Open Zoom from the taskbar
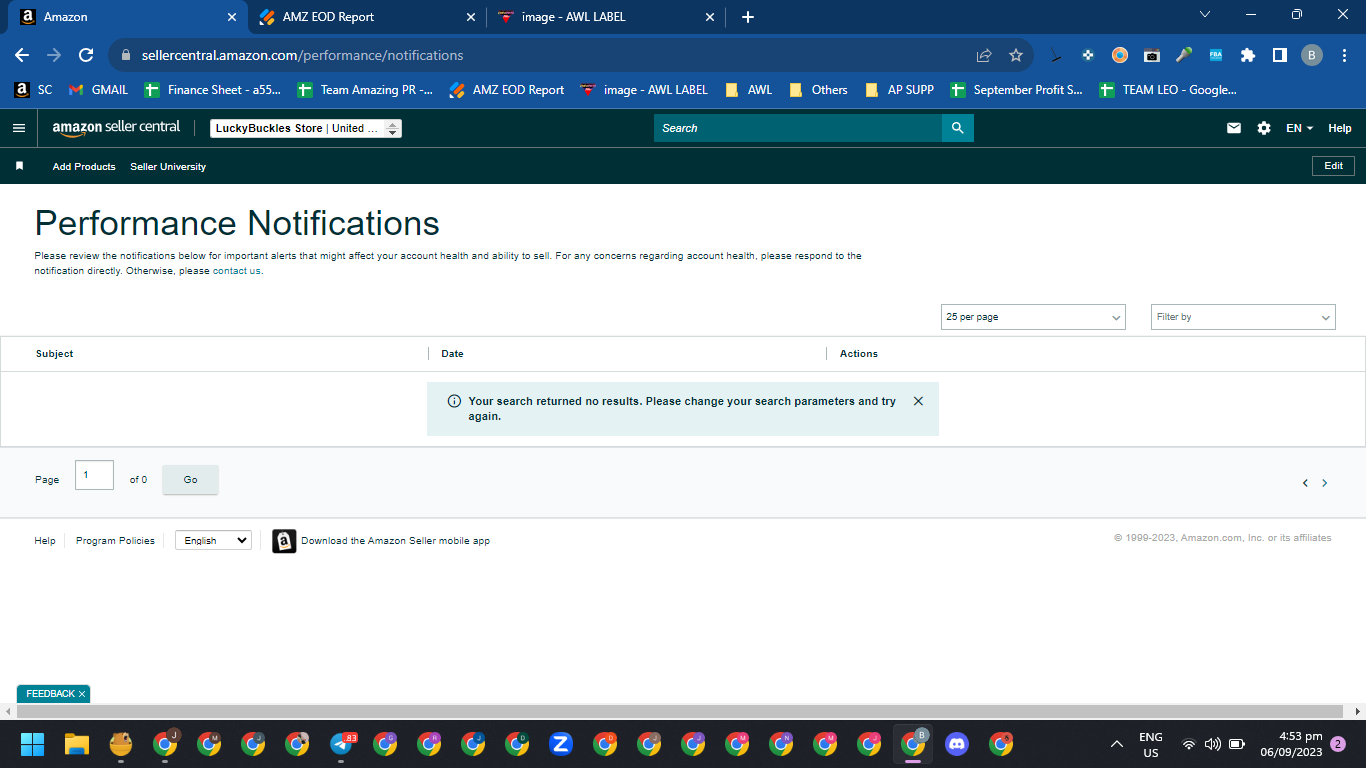Viewport: 1366px width, 768px height. pyautogui.click(x=561, y=744)
